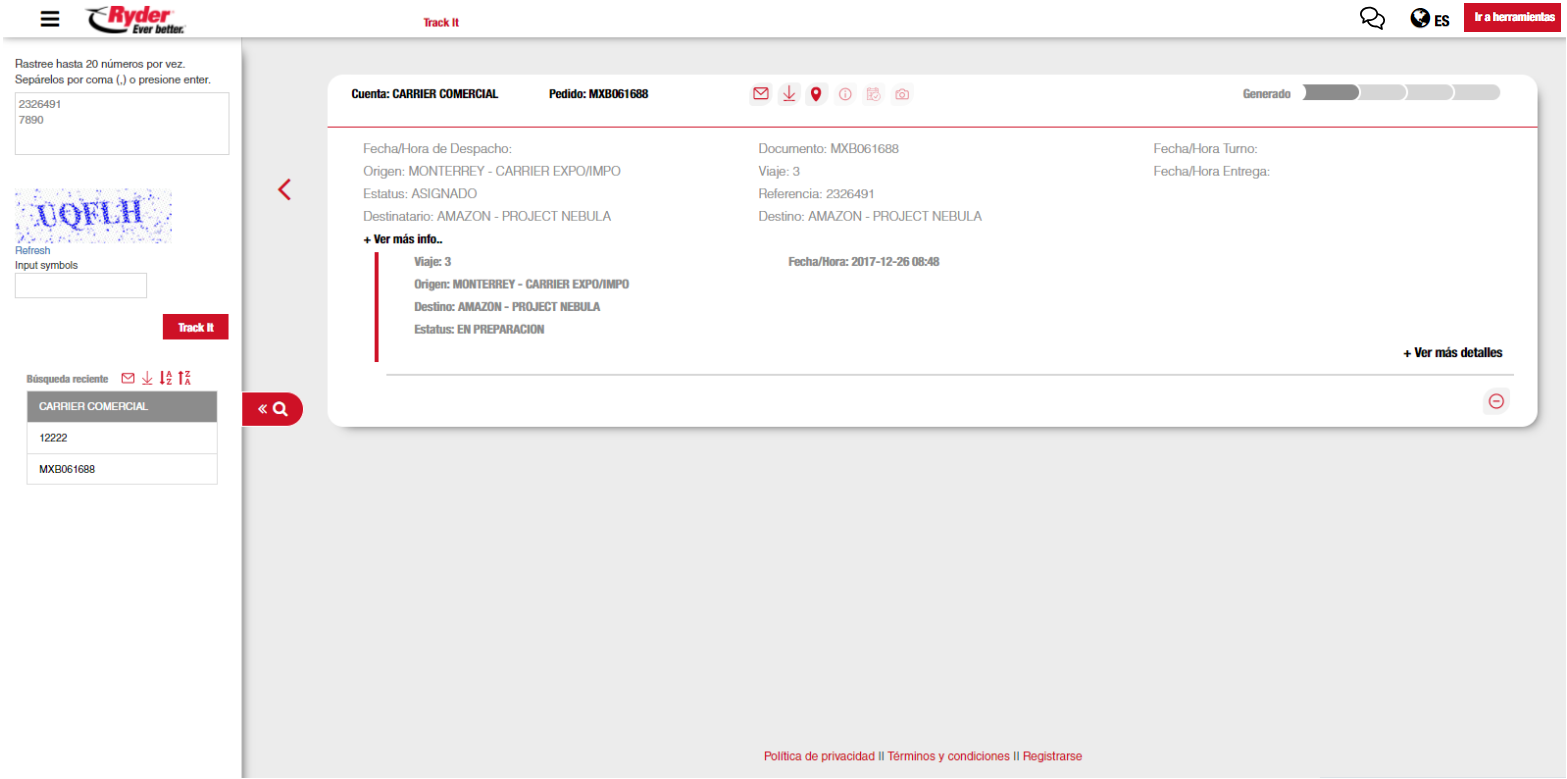Click the captcha 'Input symbols' field
Image resolution: width=1567 pixels, height=779 pixels.
[x=81, y=286]
